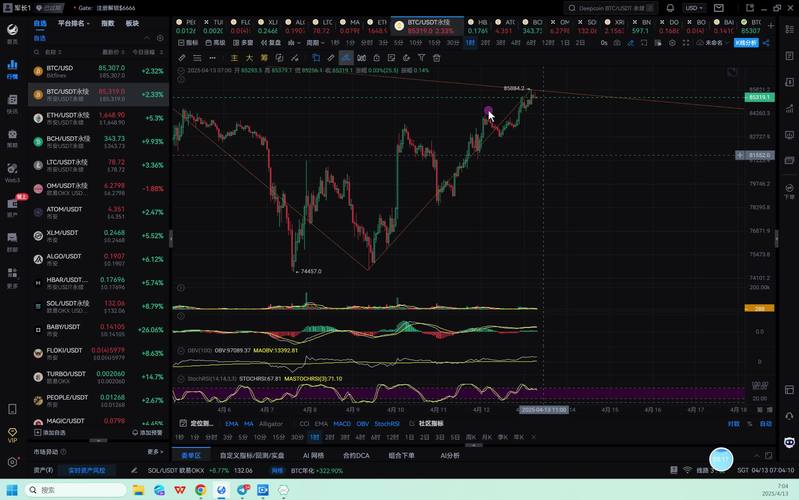The height and width of the screenshot is (500, 799).
Task: Click the WPS icon in the taskbar
Action: (180, 490)
